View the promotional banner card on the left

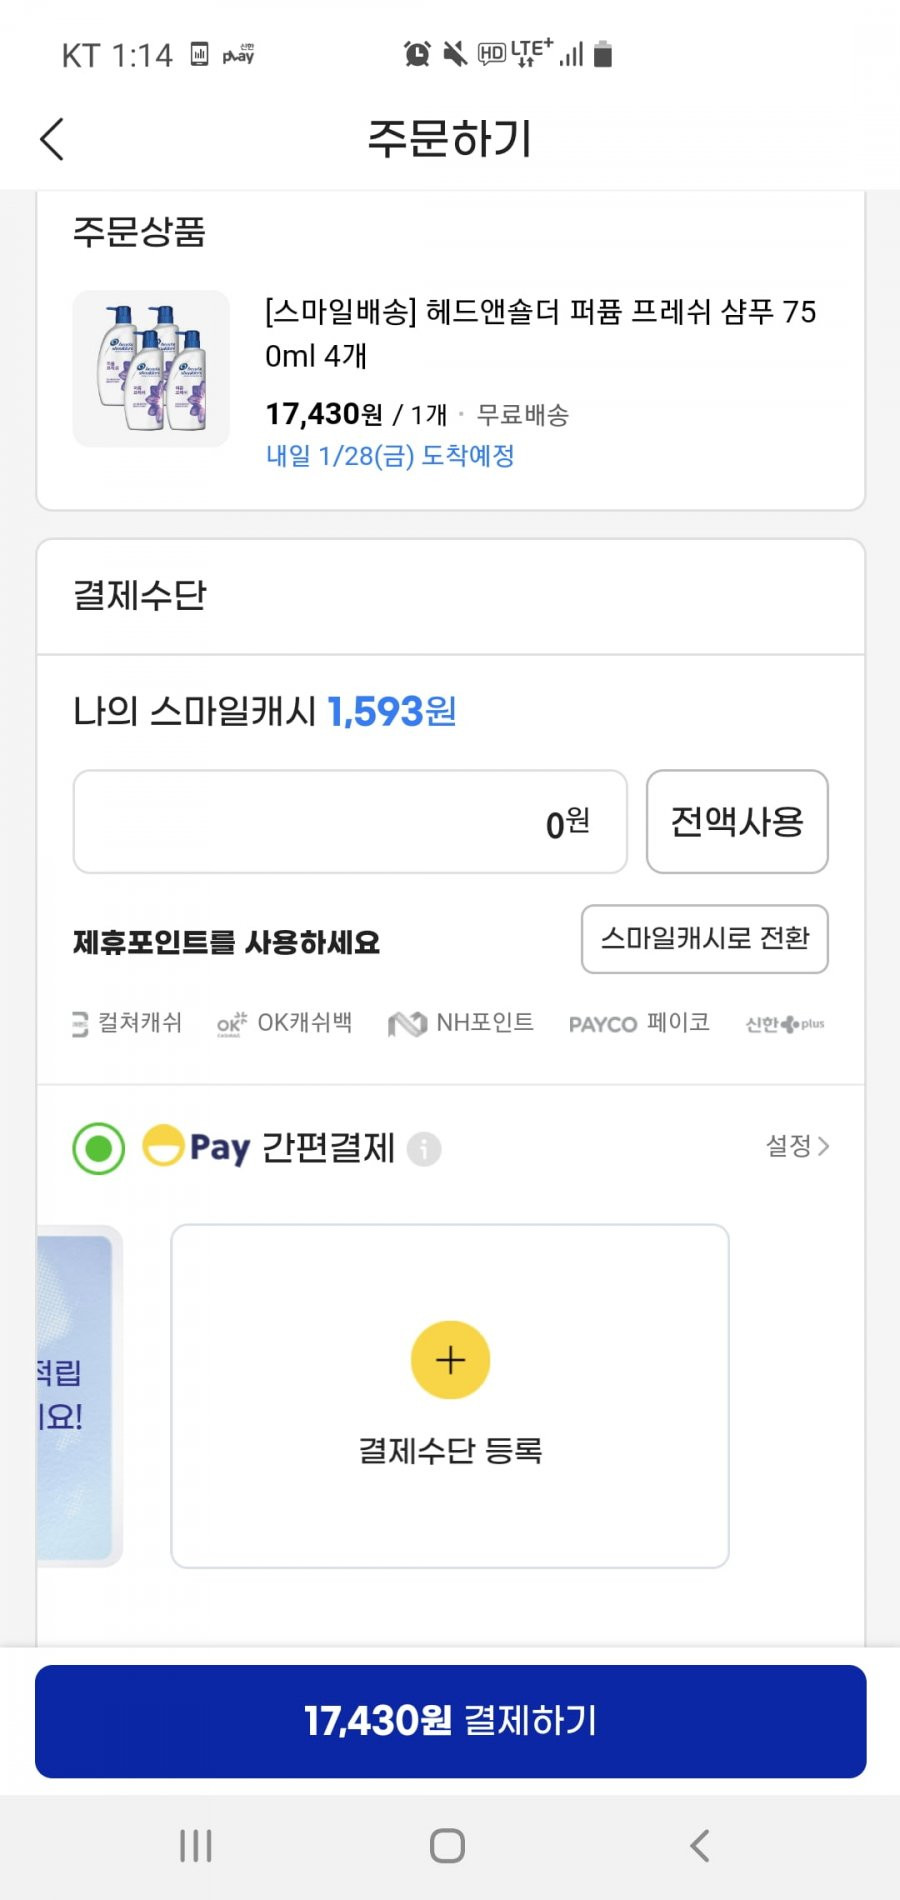pyautogui.click(x=78, y=1396)
